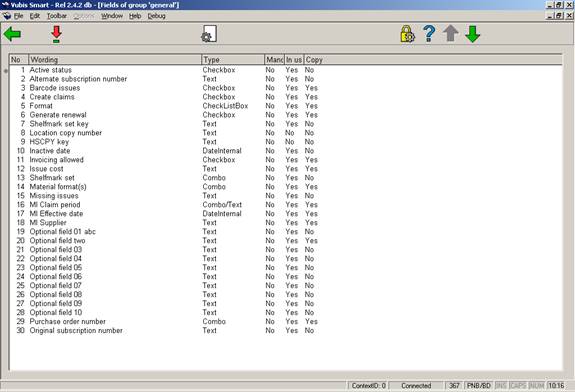The width and height of the screenshot is (575, 392).
Task: Click the green down arrow icon
Action: point(472,34)
